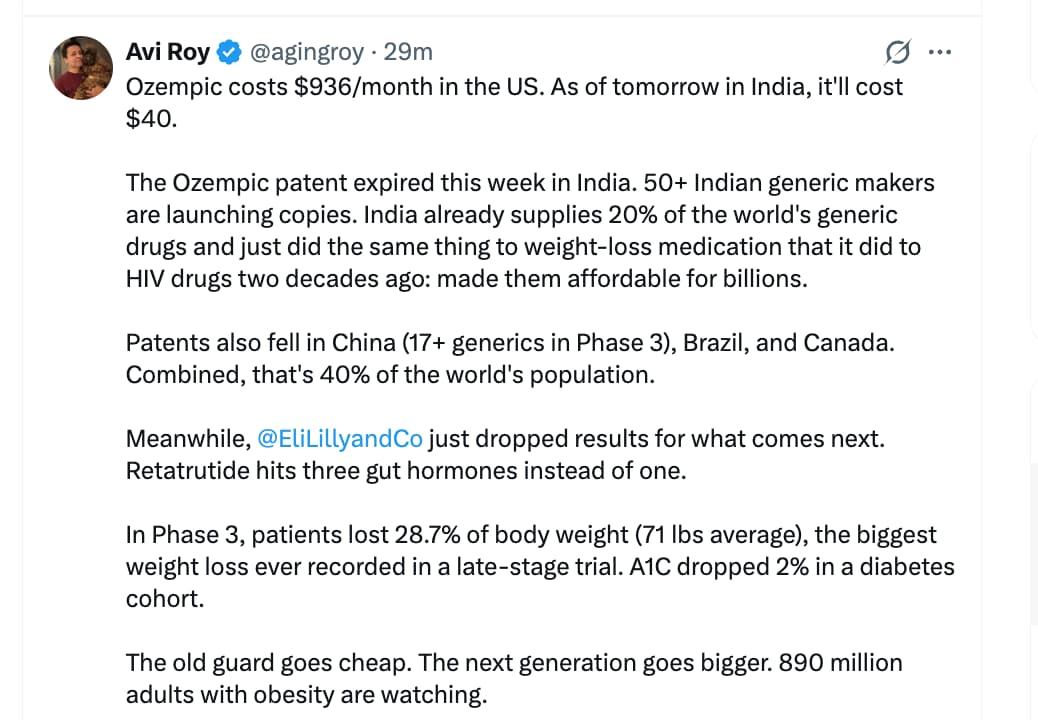
Task: Click the blue verified checkmark badge
Action: (x=229, y=51)
